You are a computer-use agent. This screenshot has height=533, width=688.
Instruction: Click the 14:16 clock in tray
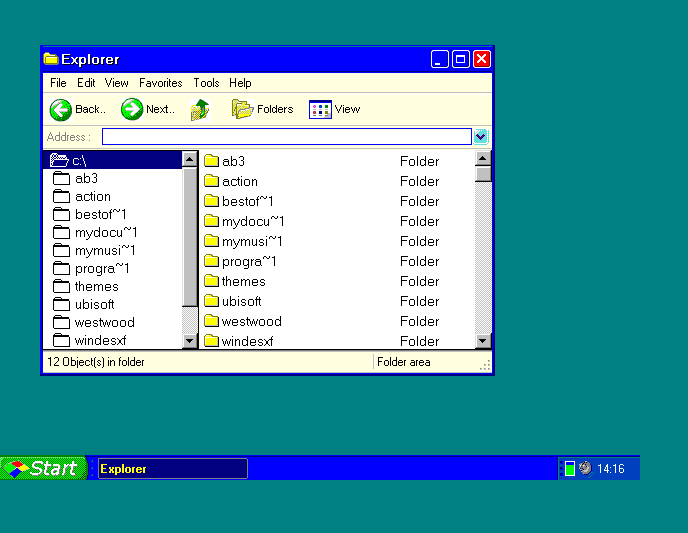[611, 469]
